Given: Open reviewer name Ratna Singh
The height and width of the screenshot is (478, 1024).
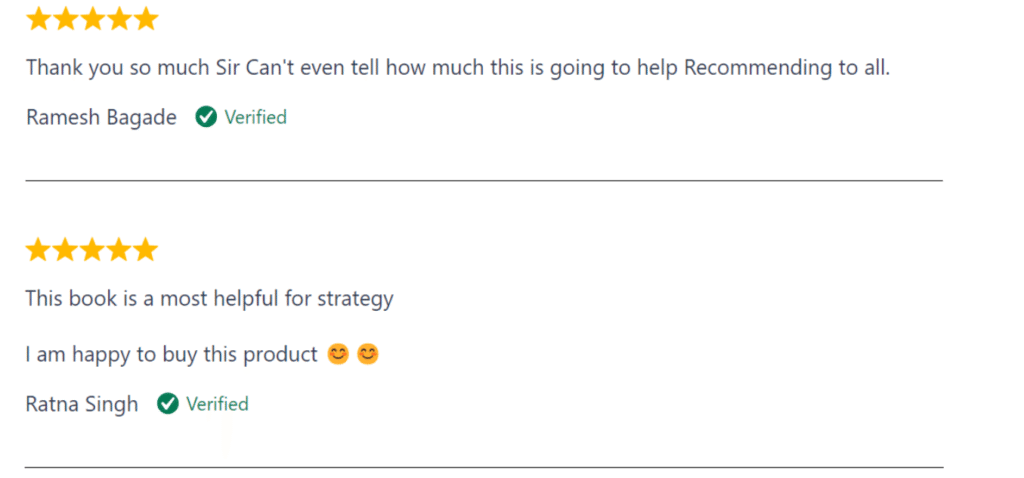Looking at the screenshot, I should coord(82,404).
